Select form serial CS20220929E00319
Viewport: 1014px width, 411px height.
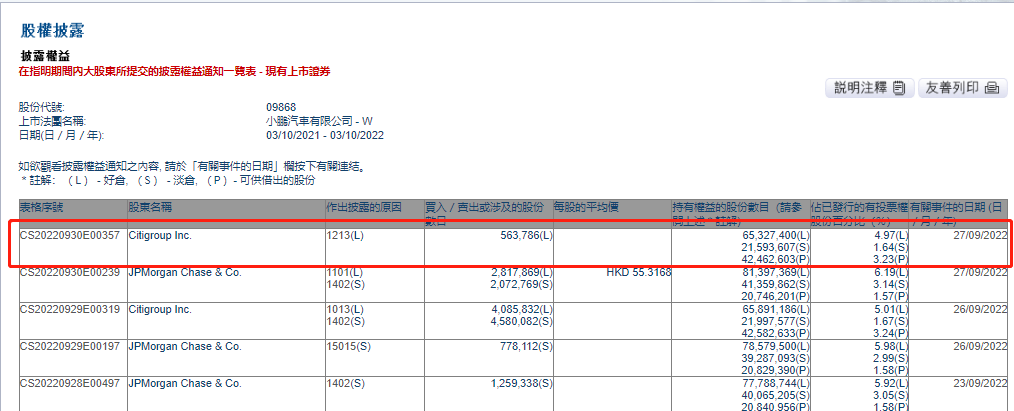pos(70,310)
